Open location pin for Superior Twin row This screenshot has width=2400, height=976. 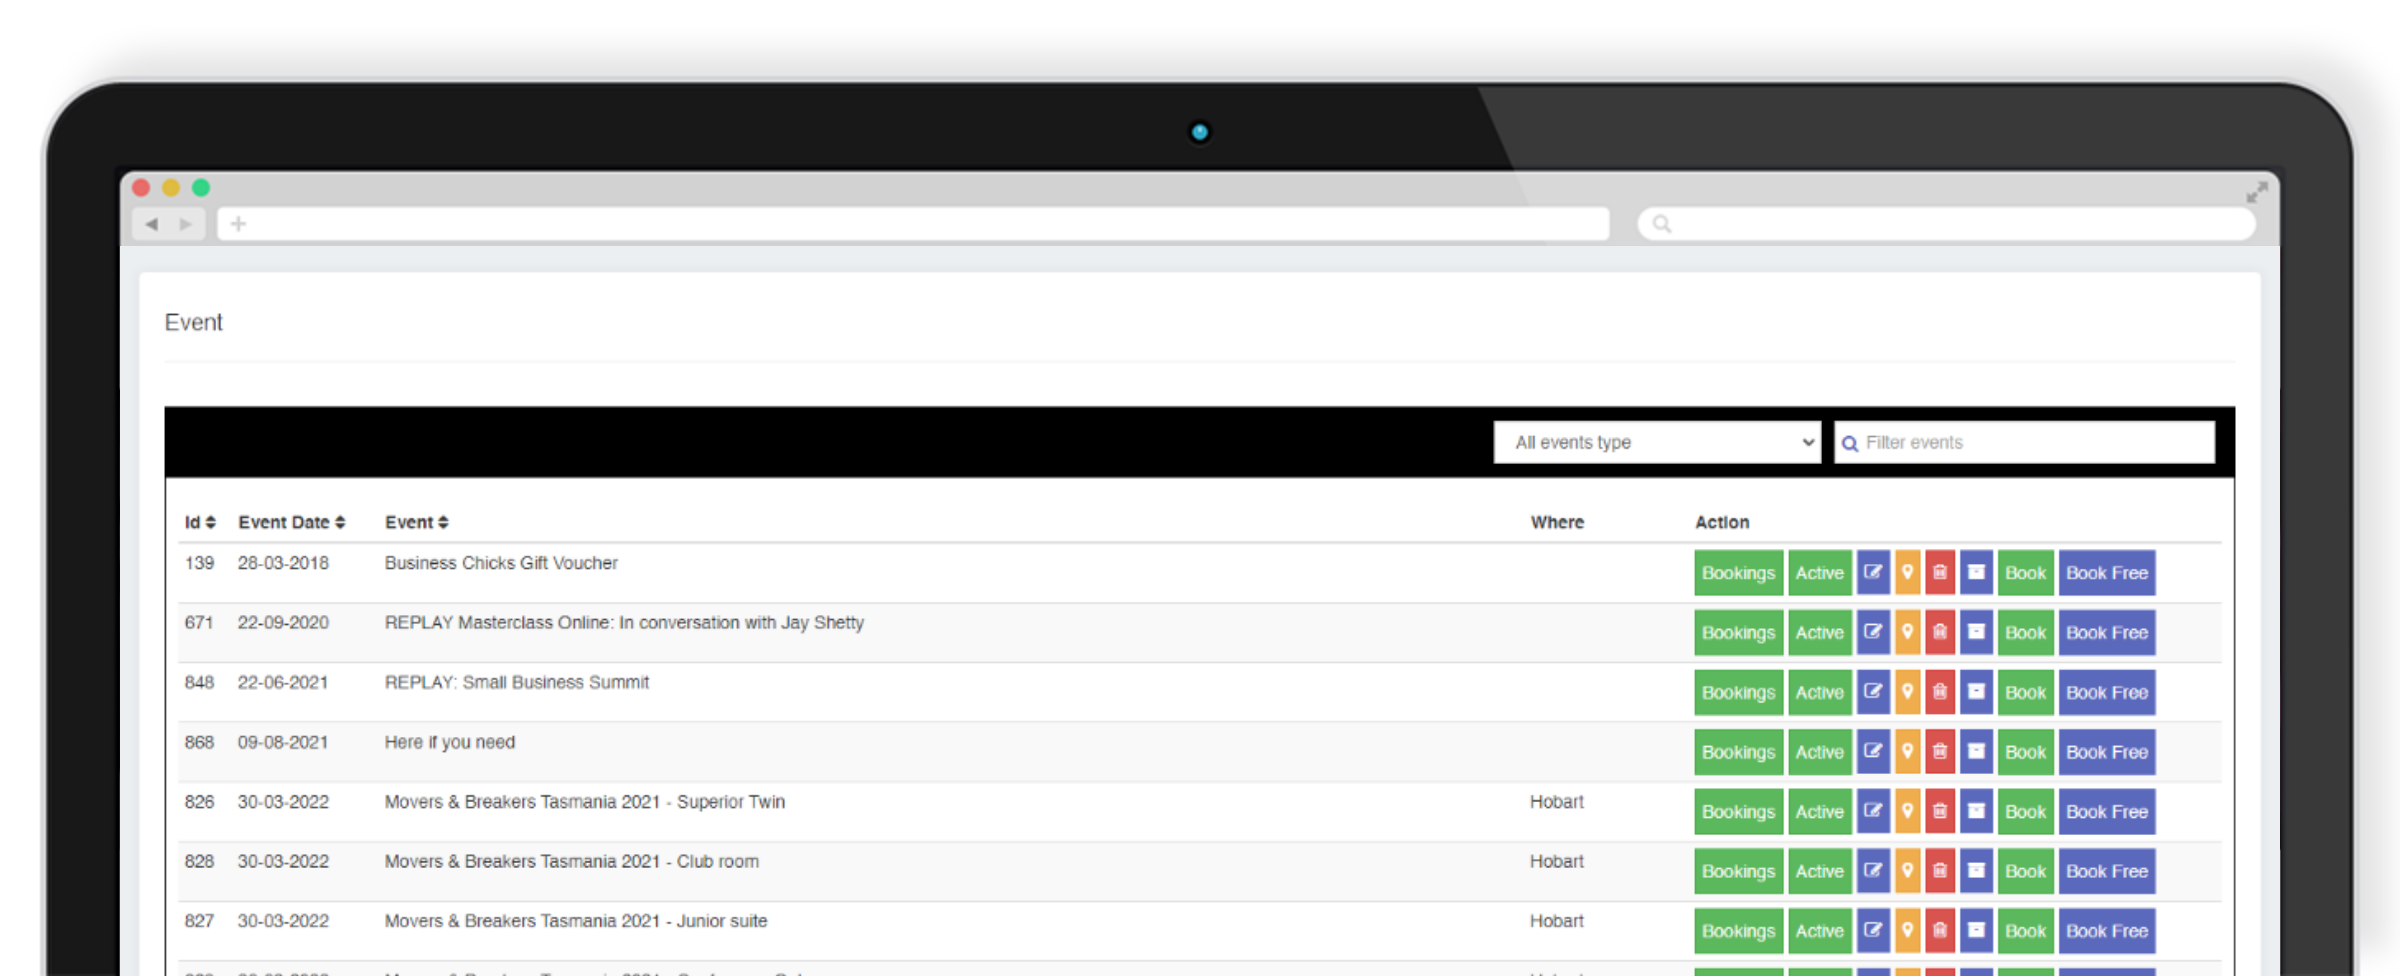point(1908,811)
